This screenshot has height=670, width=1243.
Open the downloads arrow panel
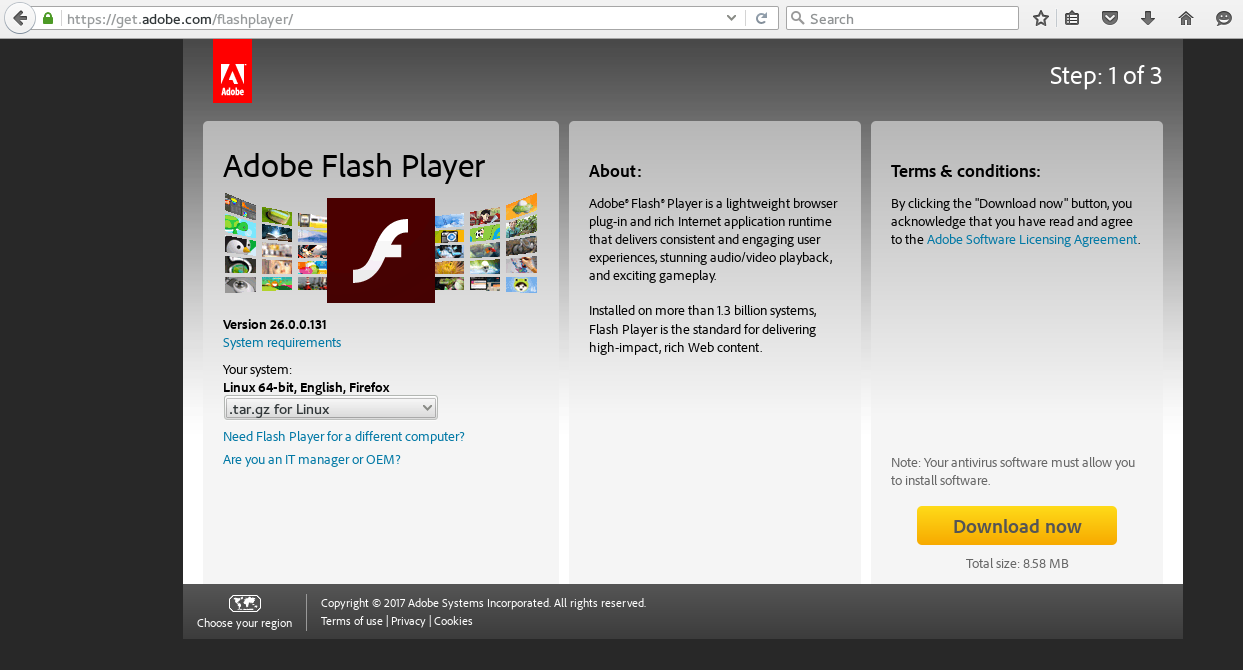click(x=1148, y=18)
